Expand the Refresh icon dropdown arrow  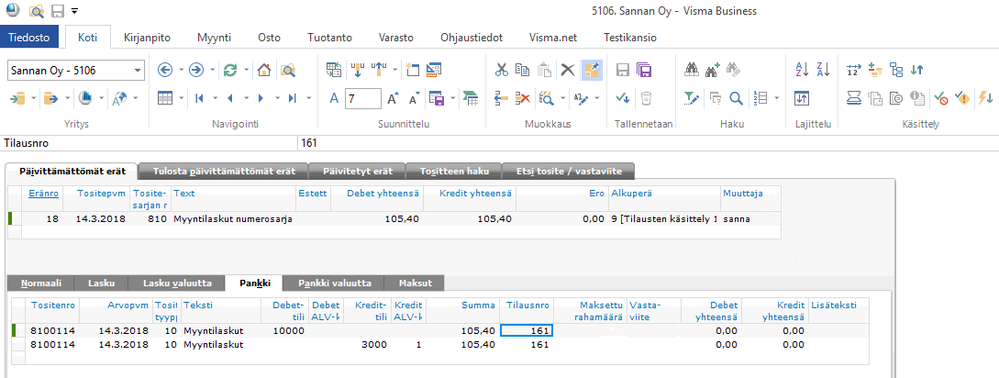247,69
